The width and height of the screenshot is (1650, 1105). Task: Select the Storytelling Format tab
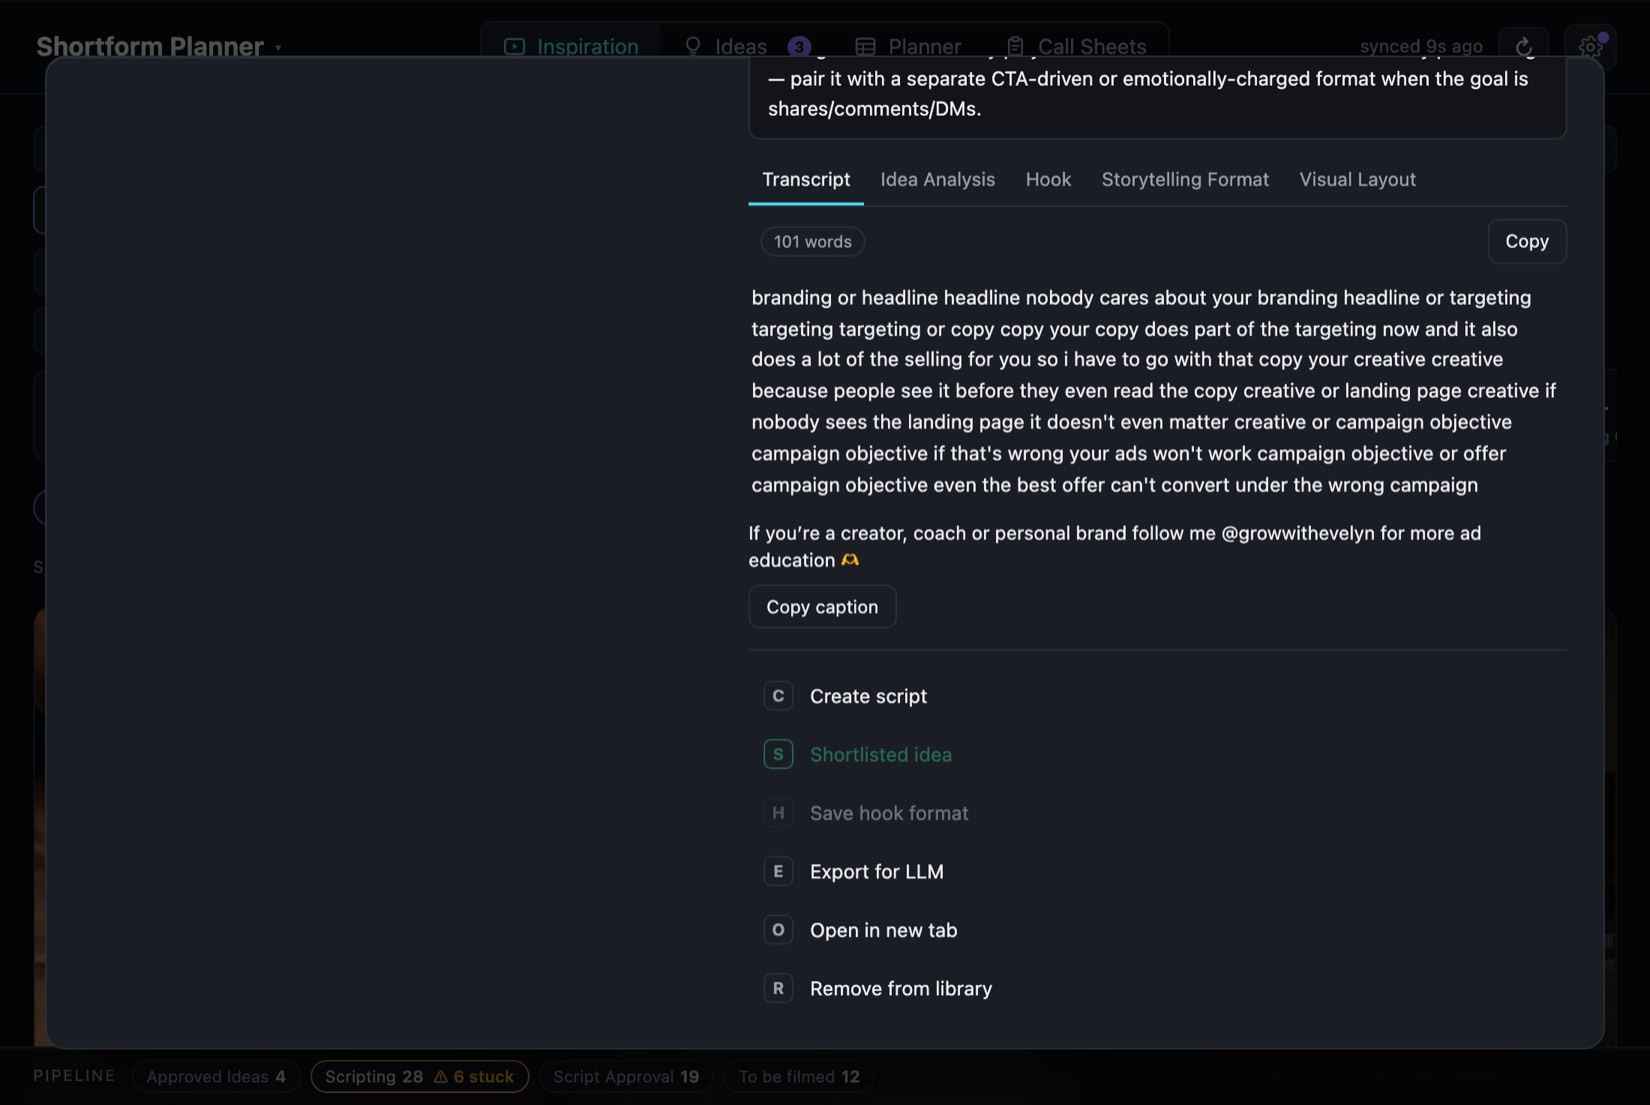1185,180
